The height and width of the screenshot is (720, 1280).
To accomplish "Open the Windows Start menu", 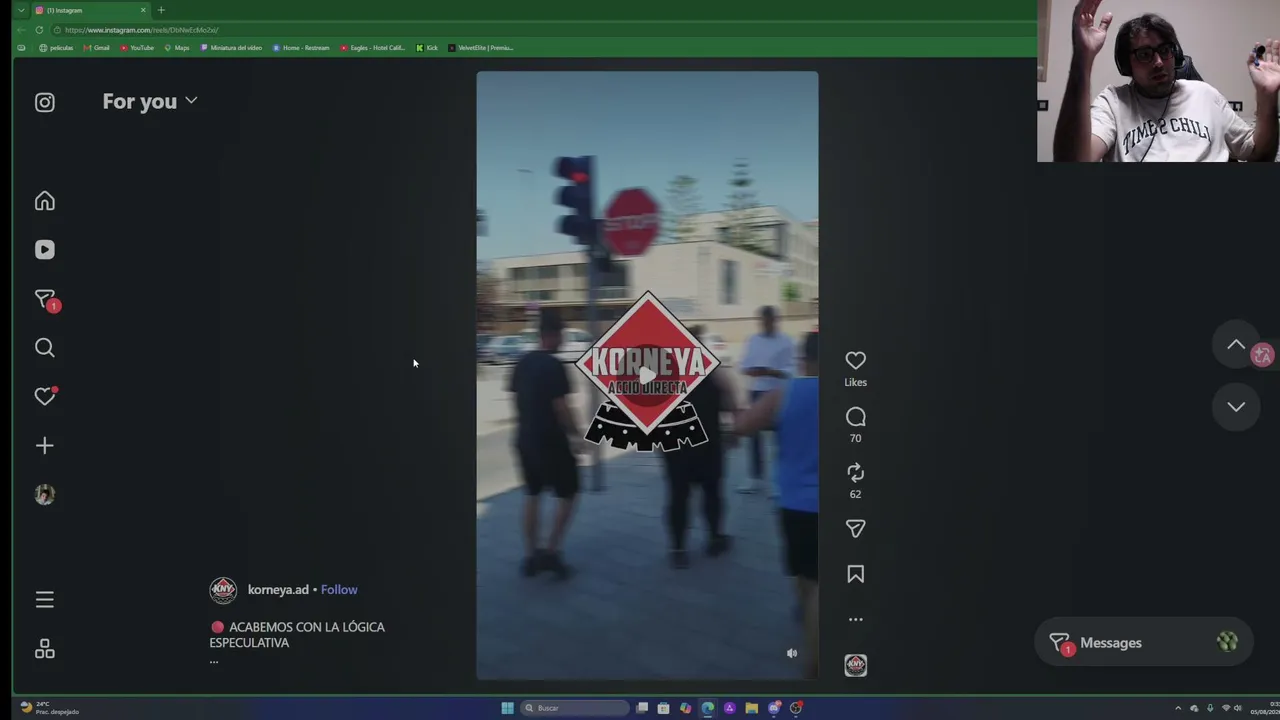I will coord(507,708).
